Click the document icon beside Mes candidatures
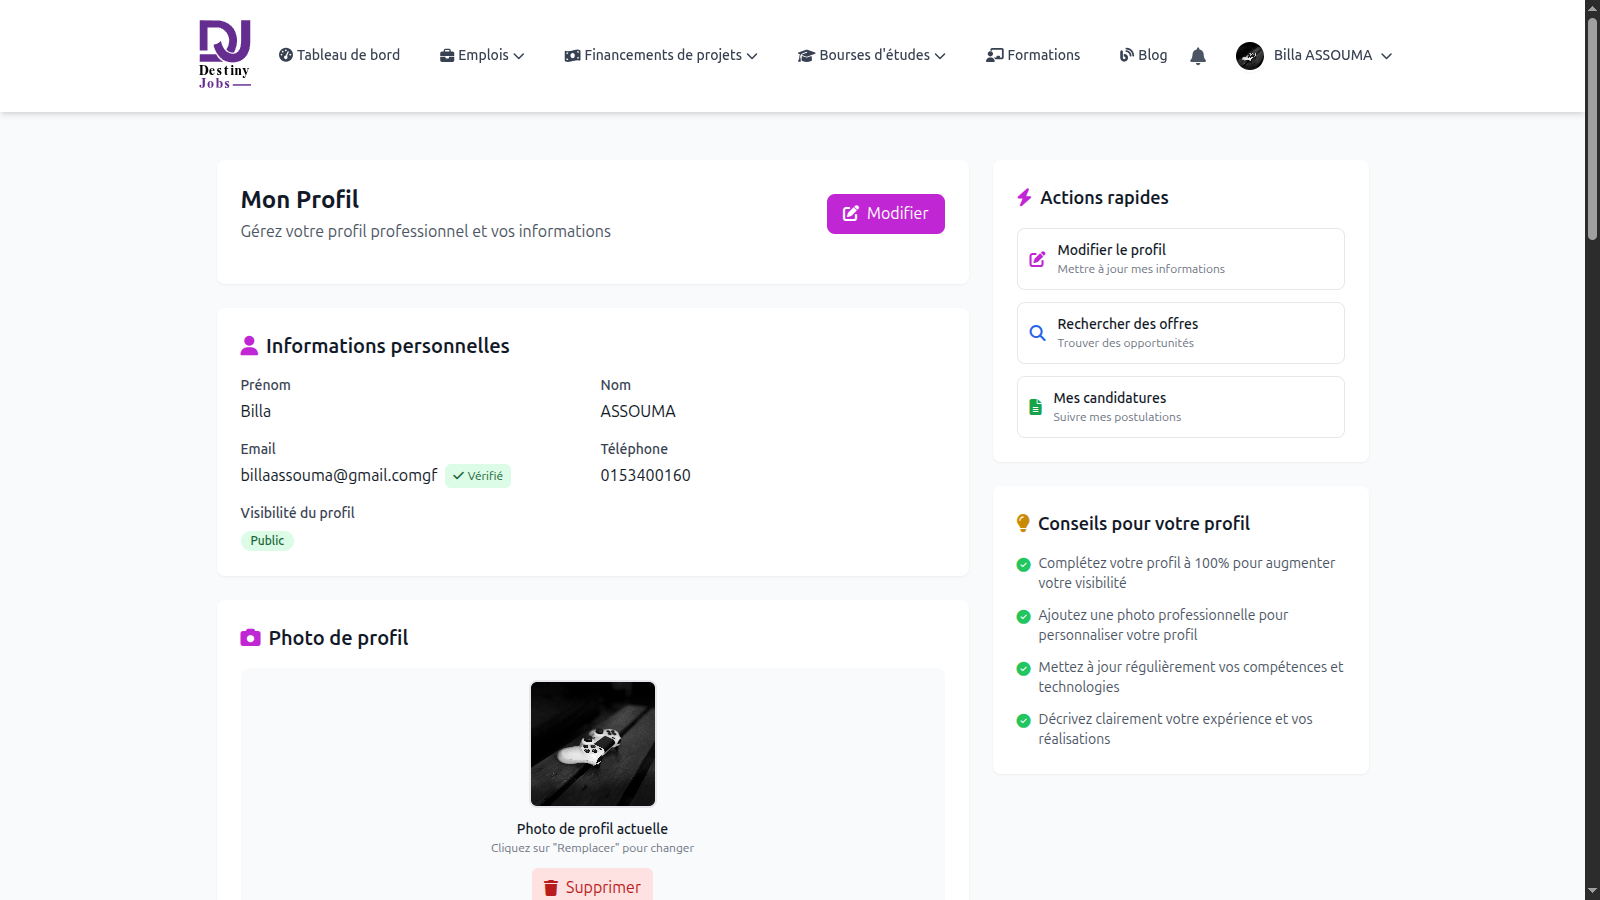 (1035, 407)
